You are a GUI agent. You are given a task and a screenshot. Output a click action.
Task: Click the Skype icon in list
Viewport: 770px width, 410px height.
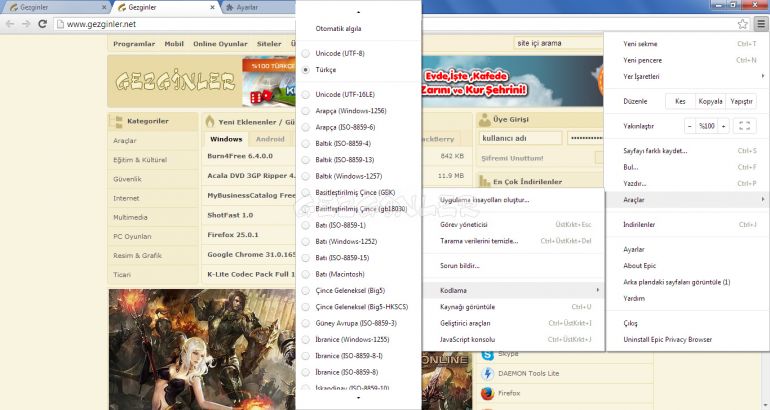click(487, 354)
